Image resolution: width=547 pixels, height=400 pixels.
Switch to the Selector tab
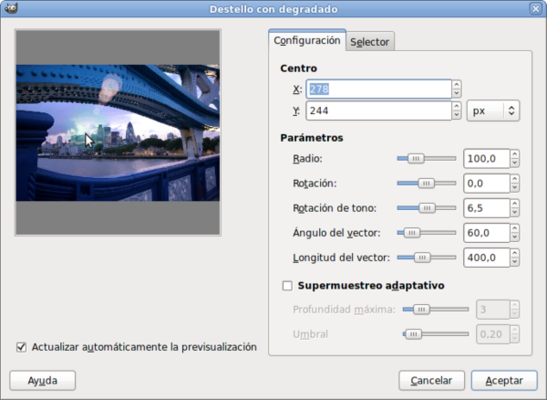point(370,42)
